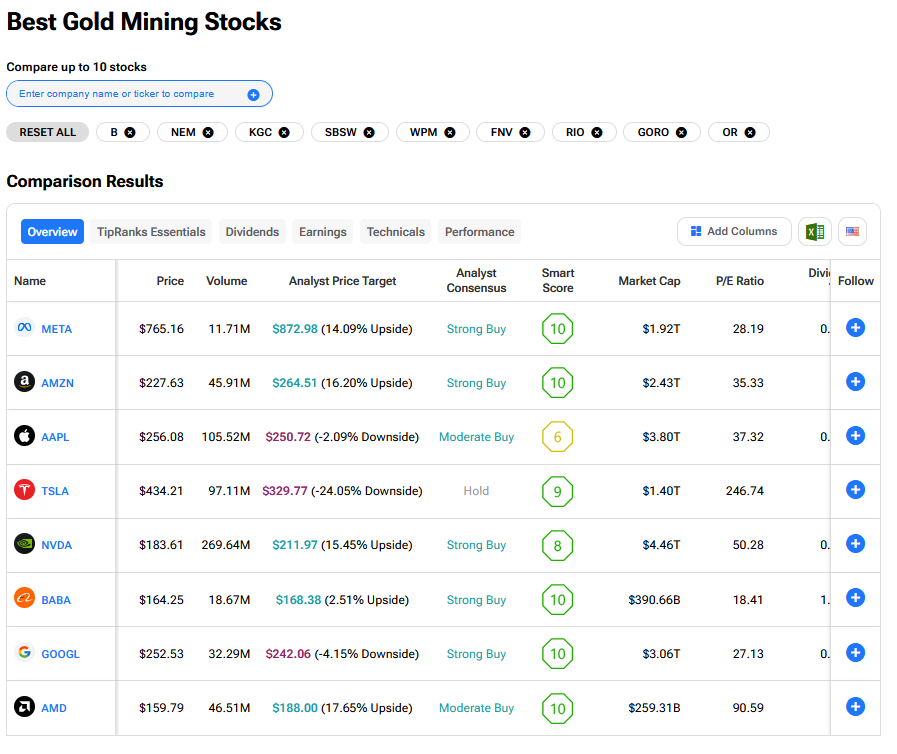This screenshot has height=754, width=897.
Task: Switch to the Earnings tab
Action: point(323,232)
